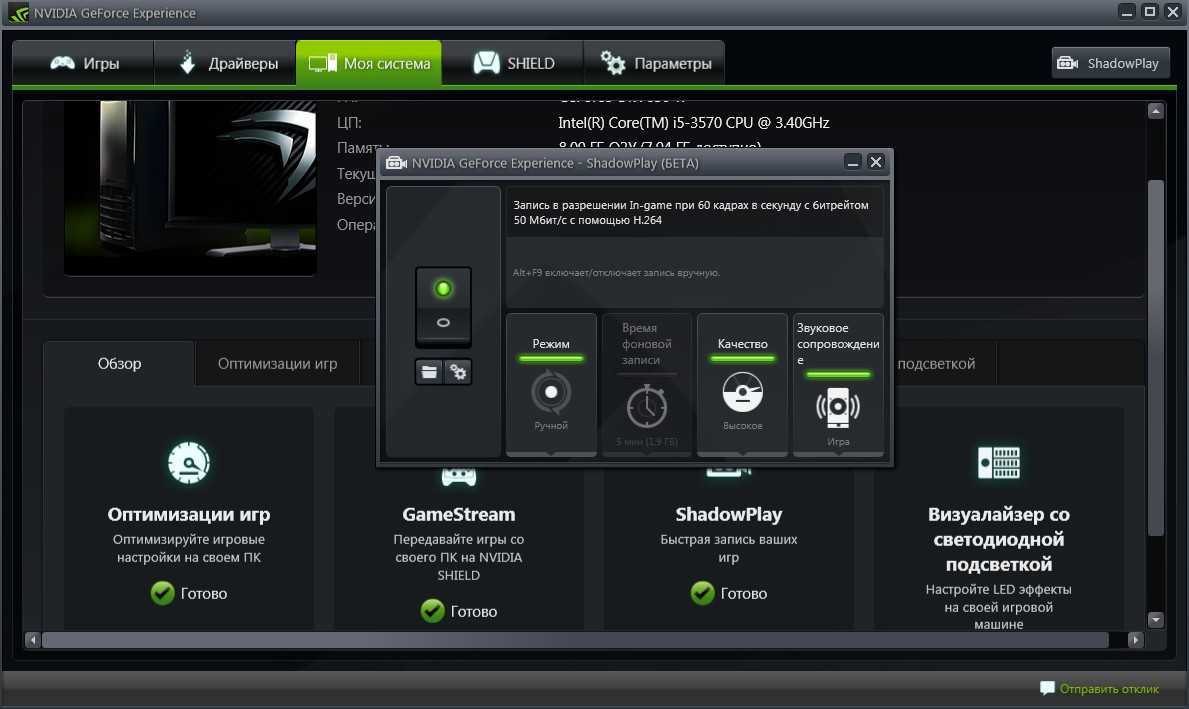Open the Игры tab
This screenshot has width=1189, height=709.
pyautogui.click(x=83, y=64)
